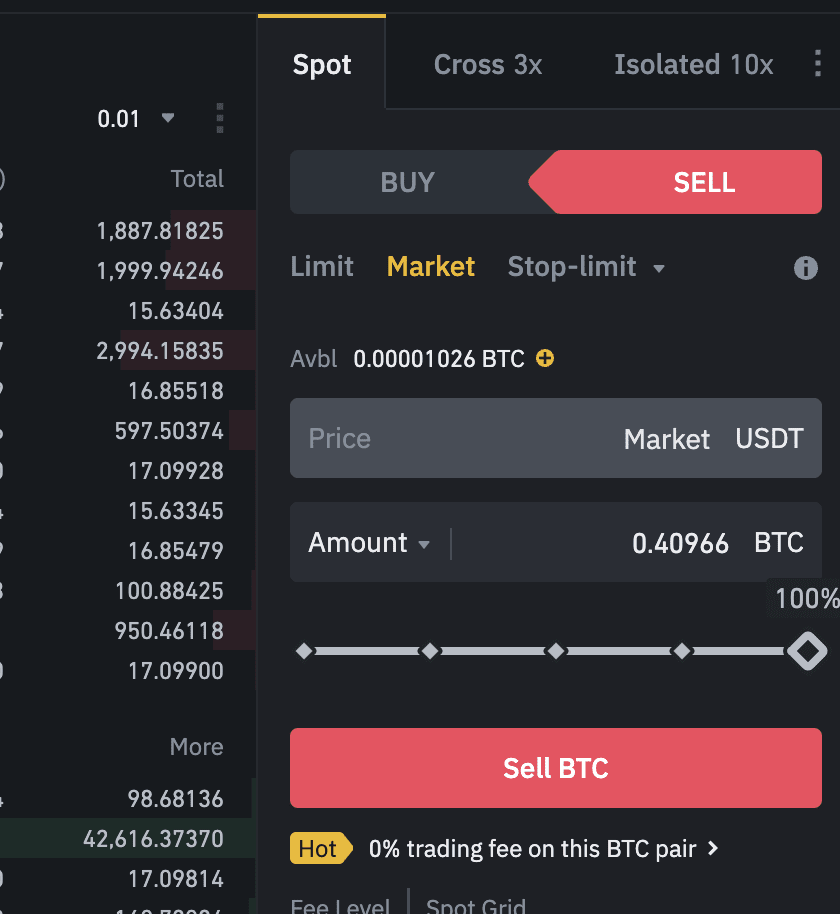Switch the order side to SELL
This screenshot has height=914, width=840.
tap(704, 182)
